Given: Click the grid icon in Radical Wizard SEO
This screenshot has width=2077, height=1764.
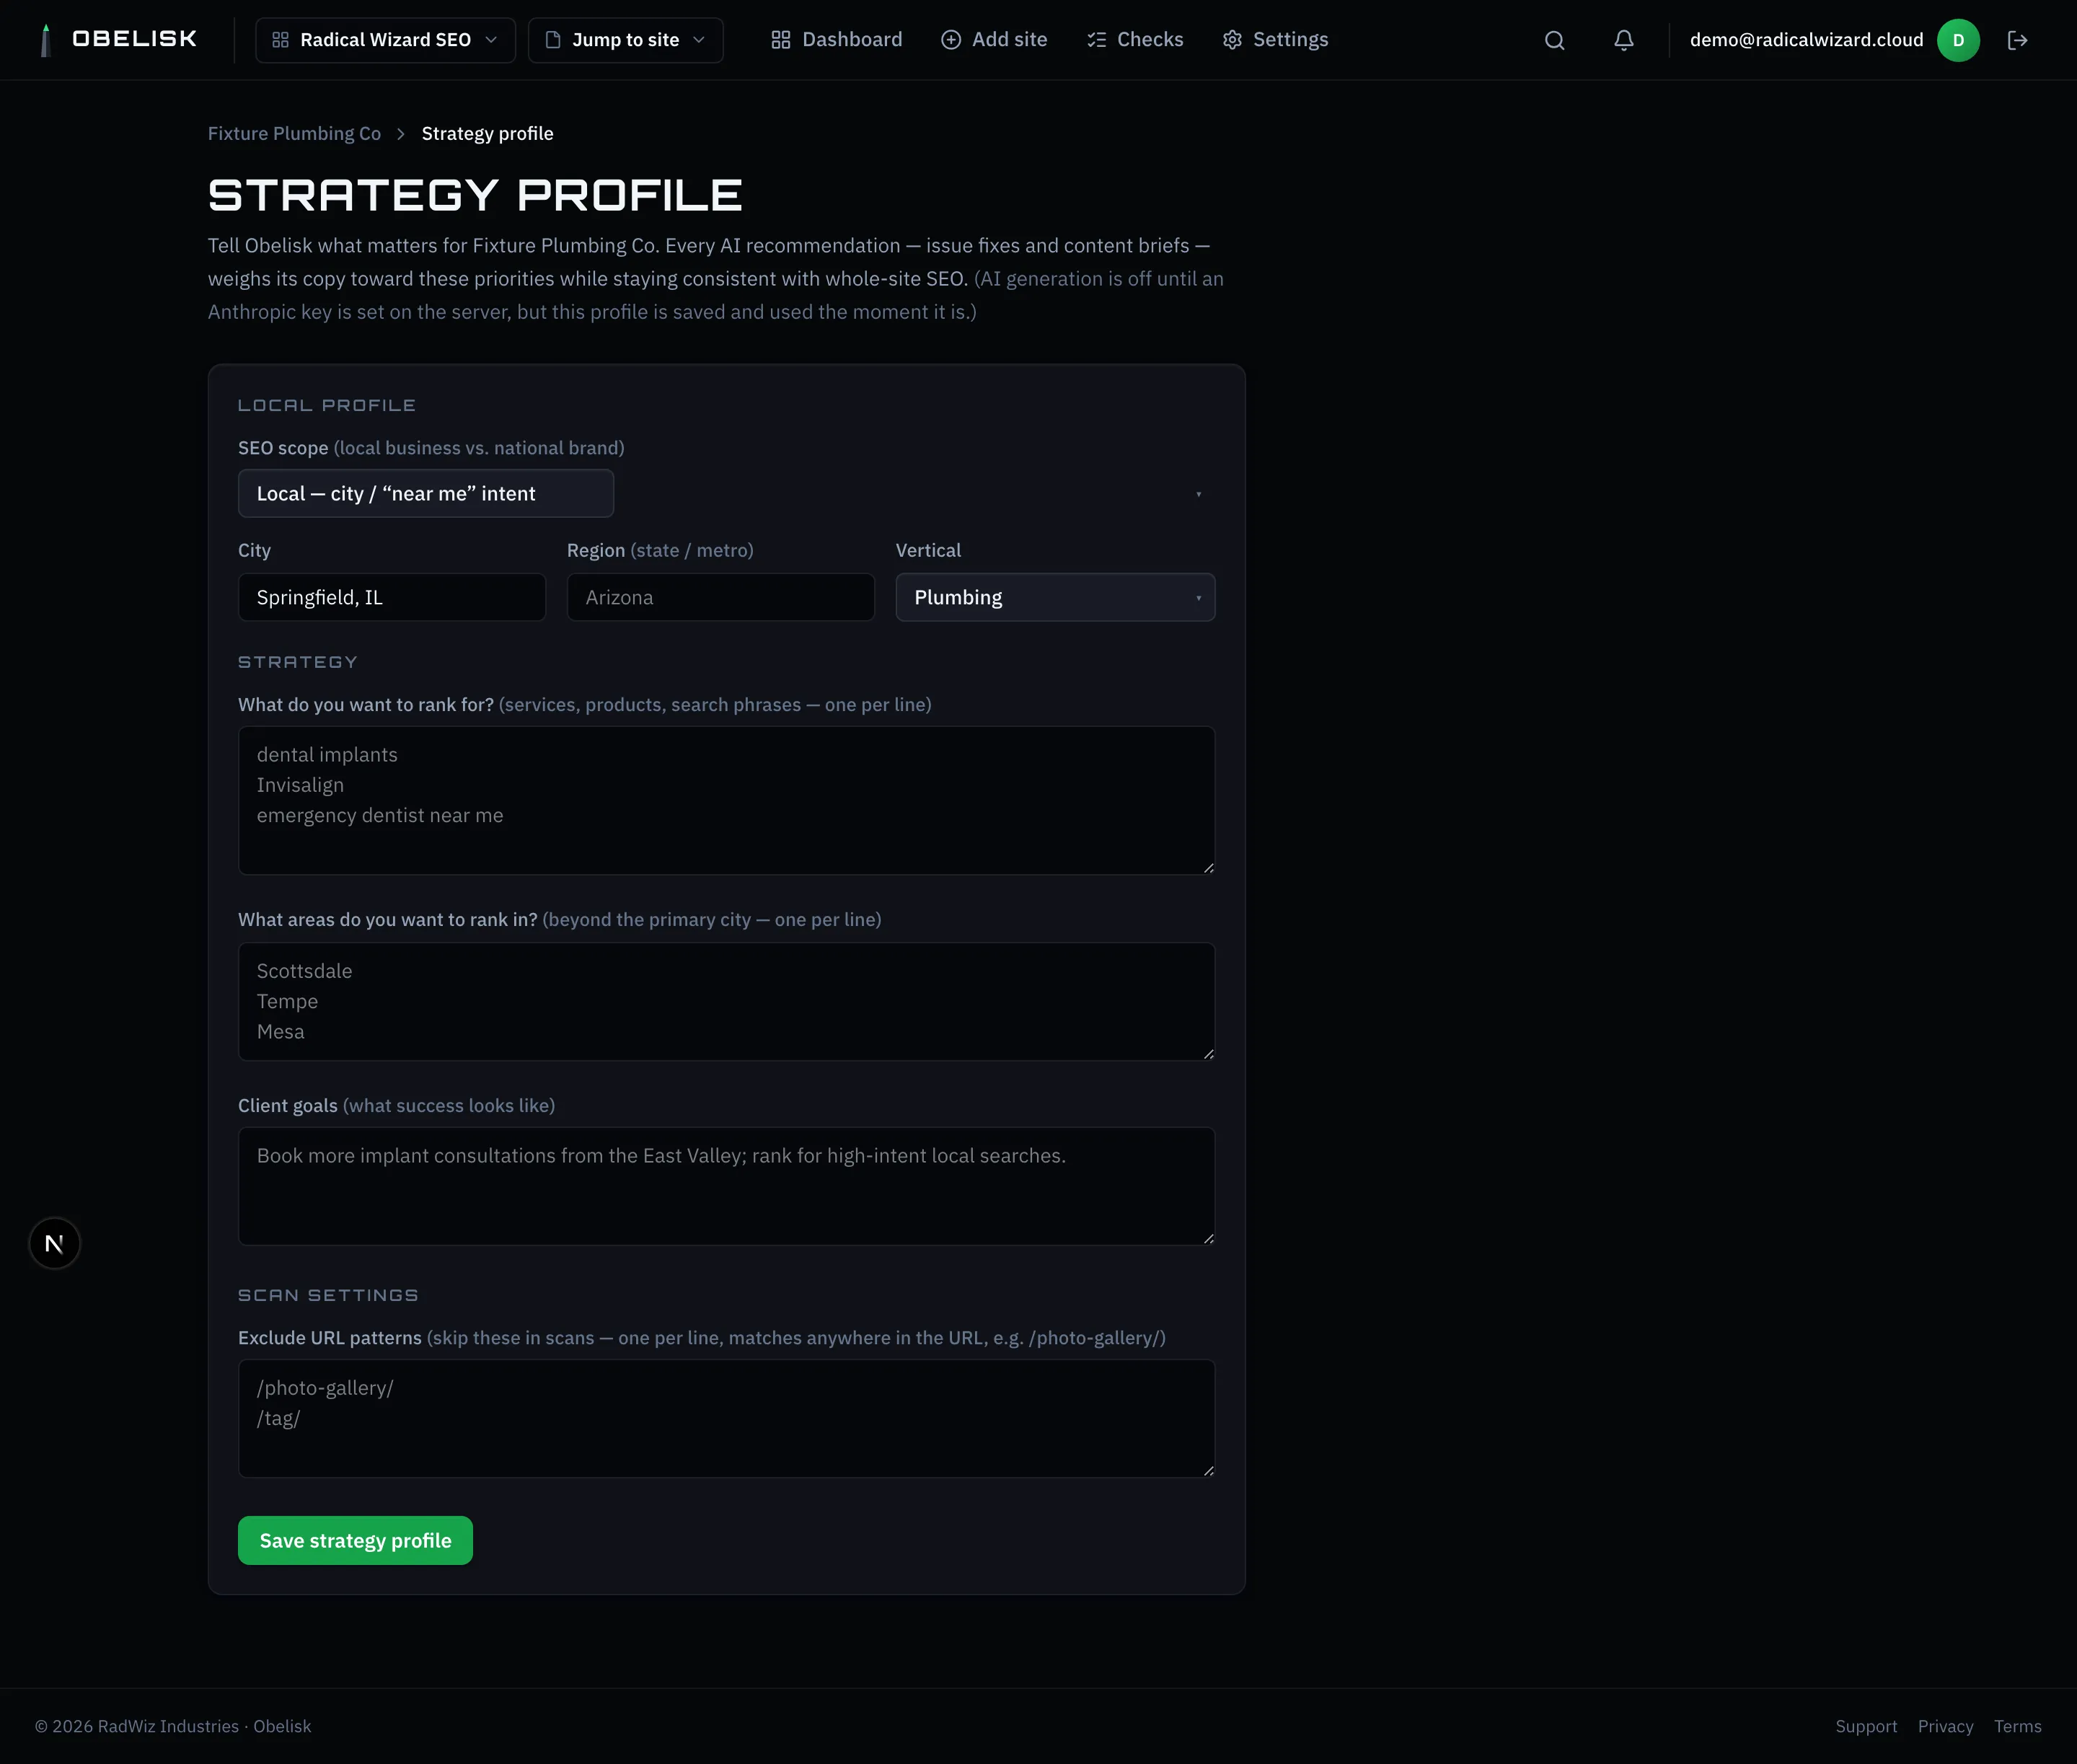Looking at the screenshot, I should 281,40.
